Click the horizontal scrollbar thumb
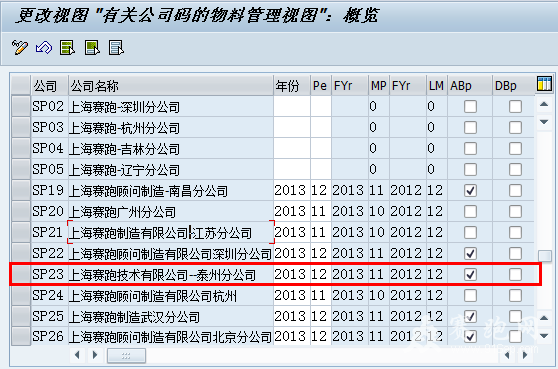Image resolution: width=558 pixels, height=369 pixels. [x=126, y=355]
